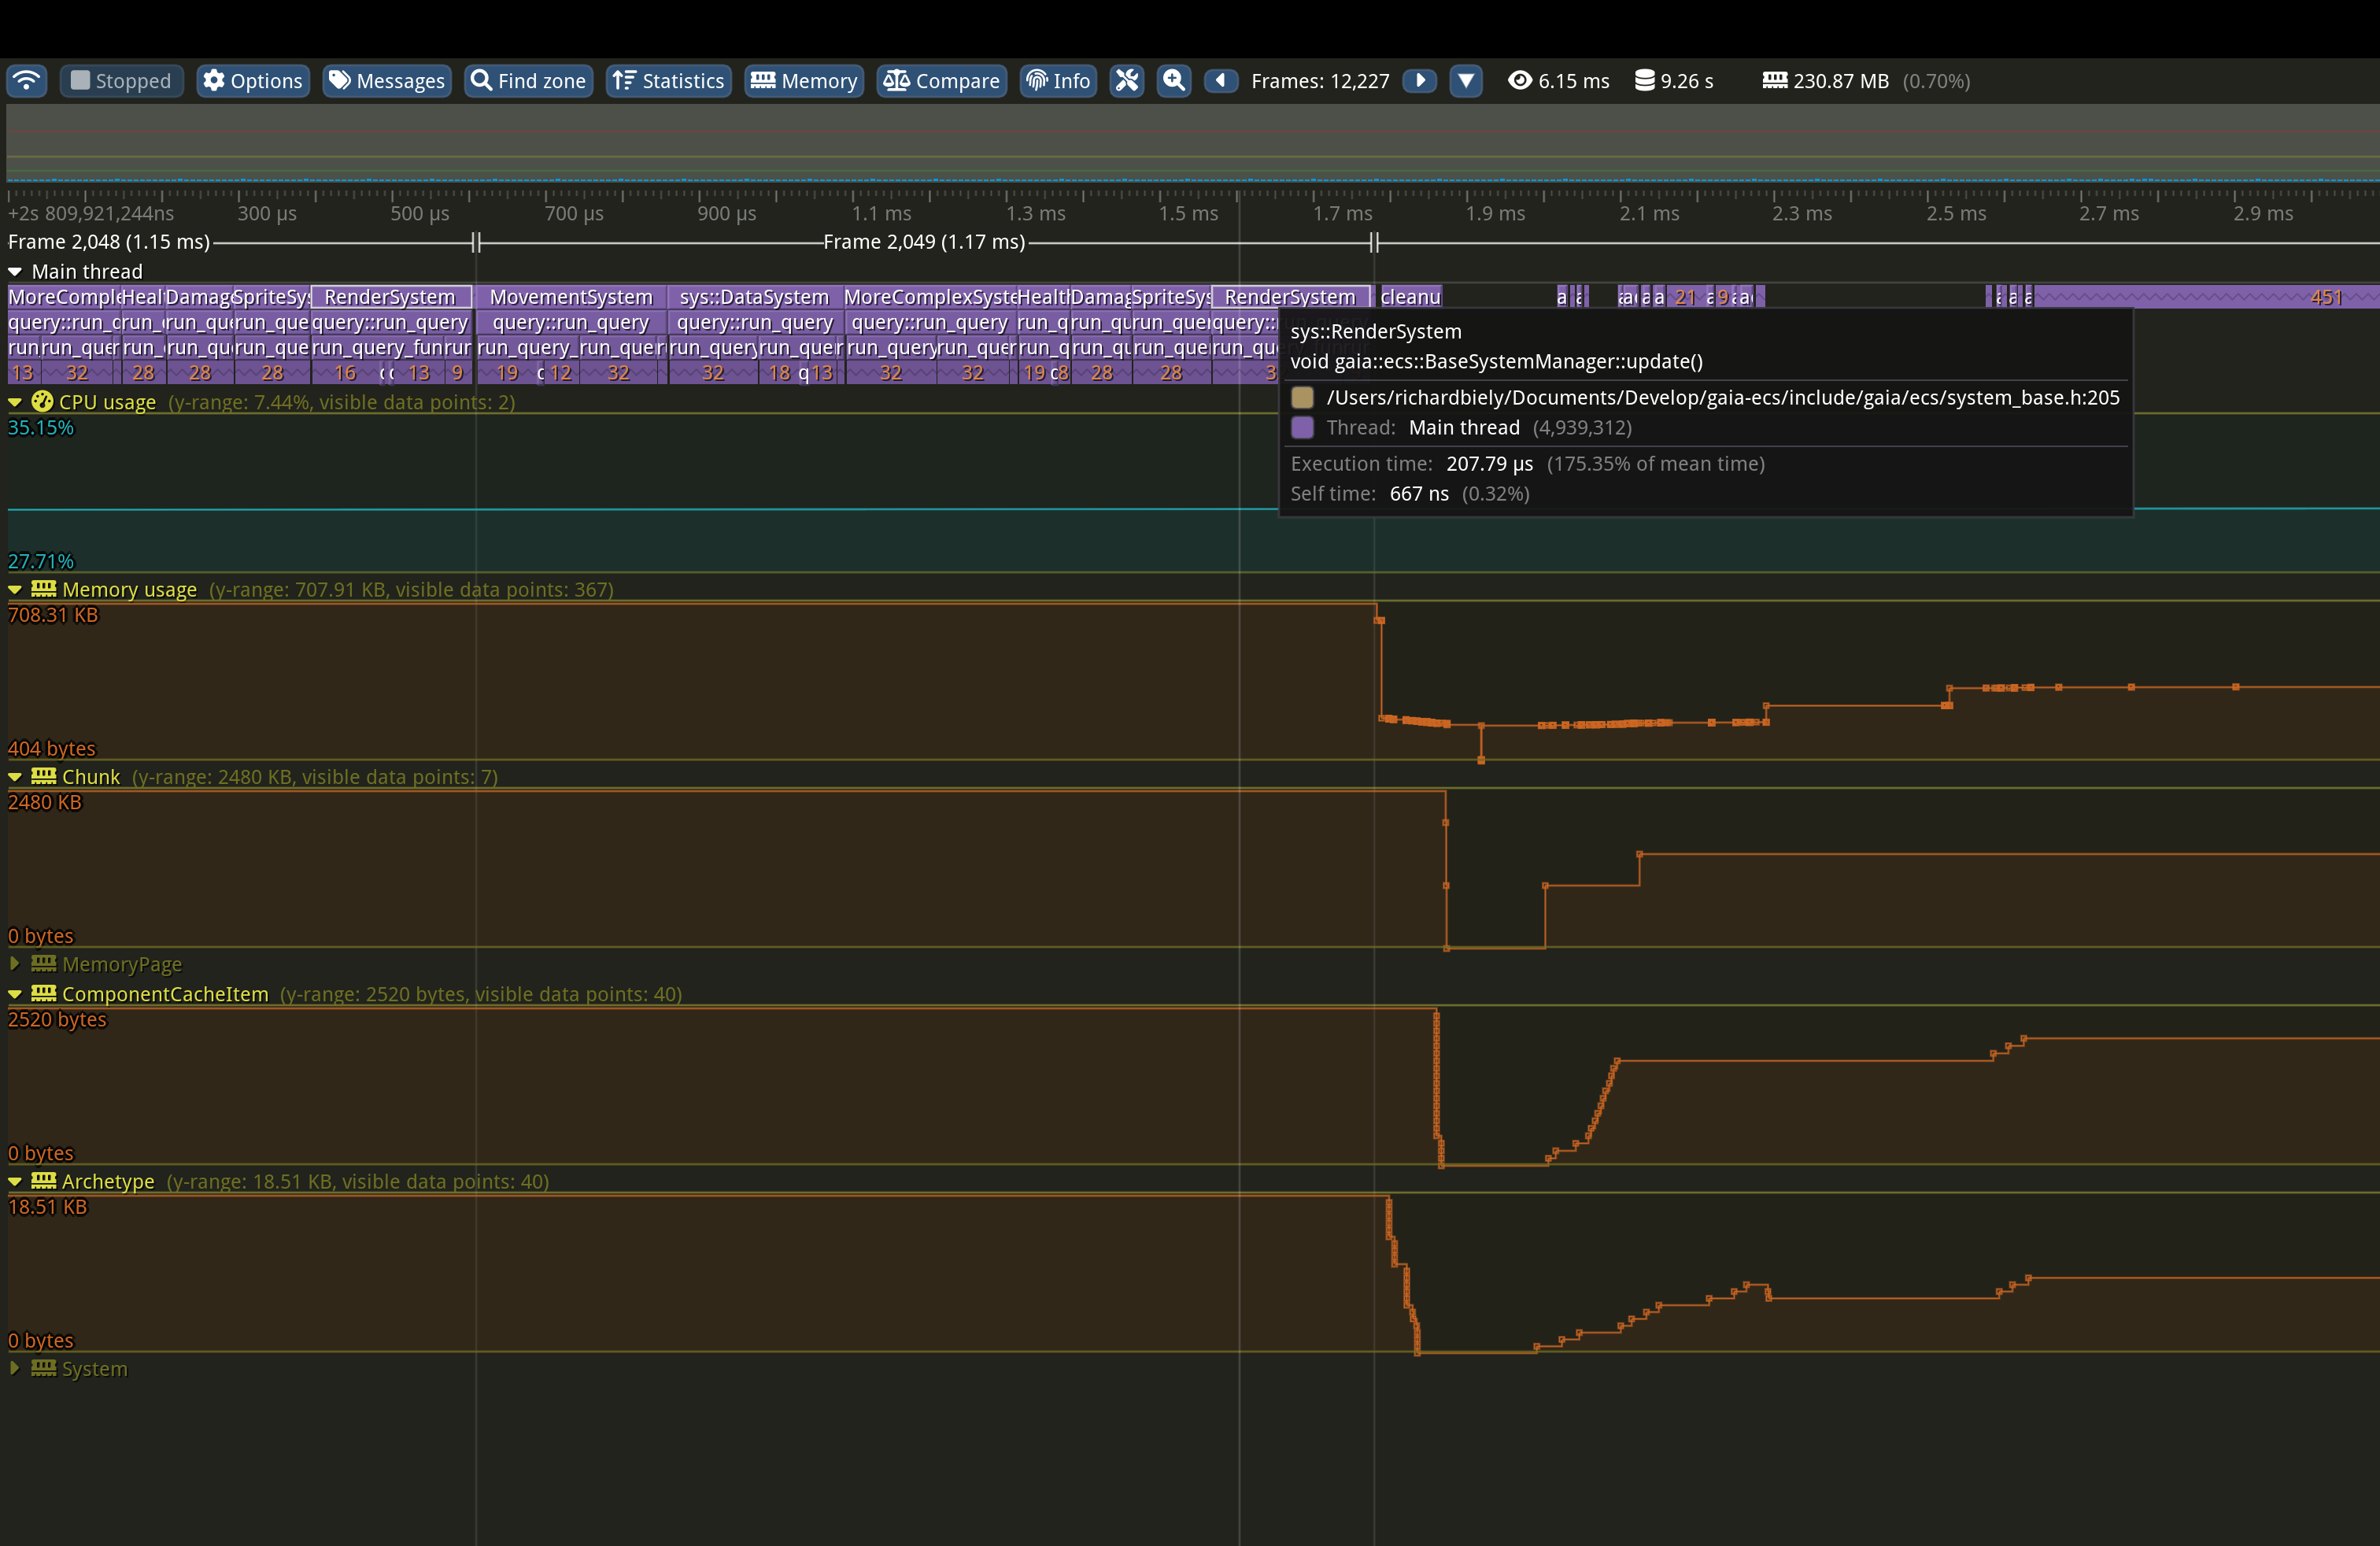Click the Find zone button
The width and height of the screenshot is (2380, 1546).
click(x=528, y=81)
